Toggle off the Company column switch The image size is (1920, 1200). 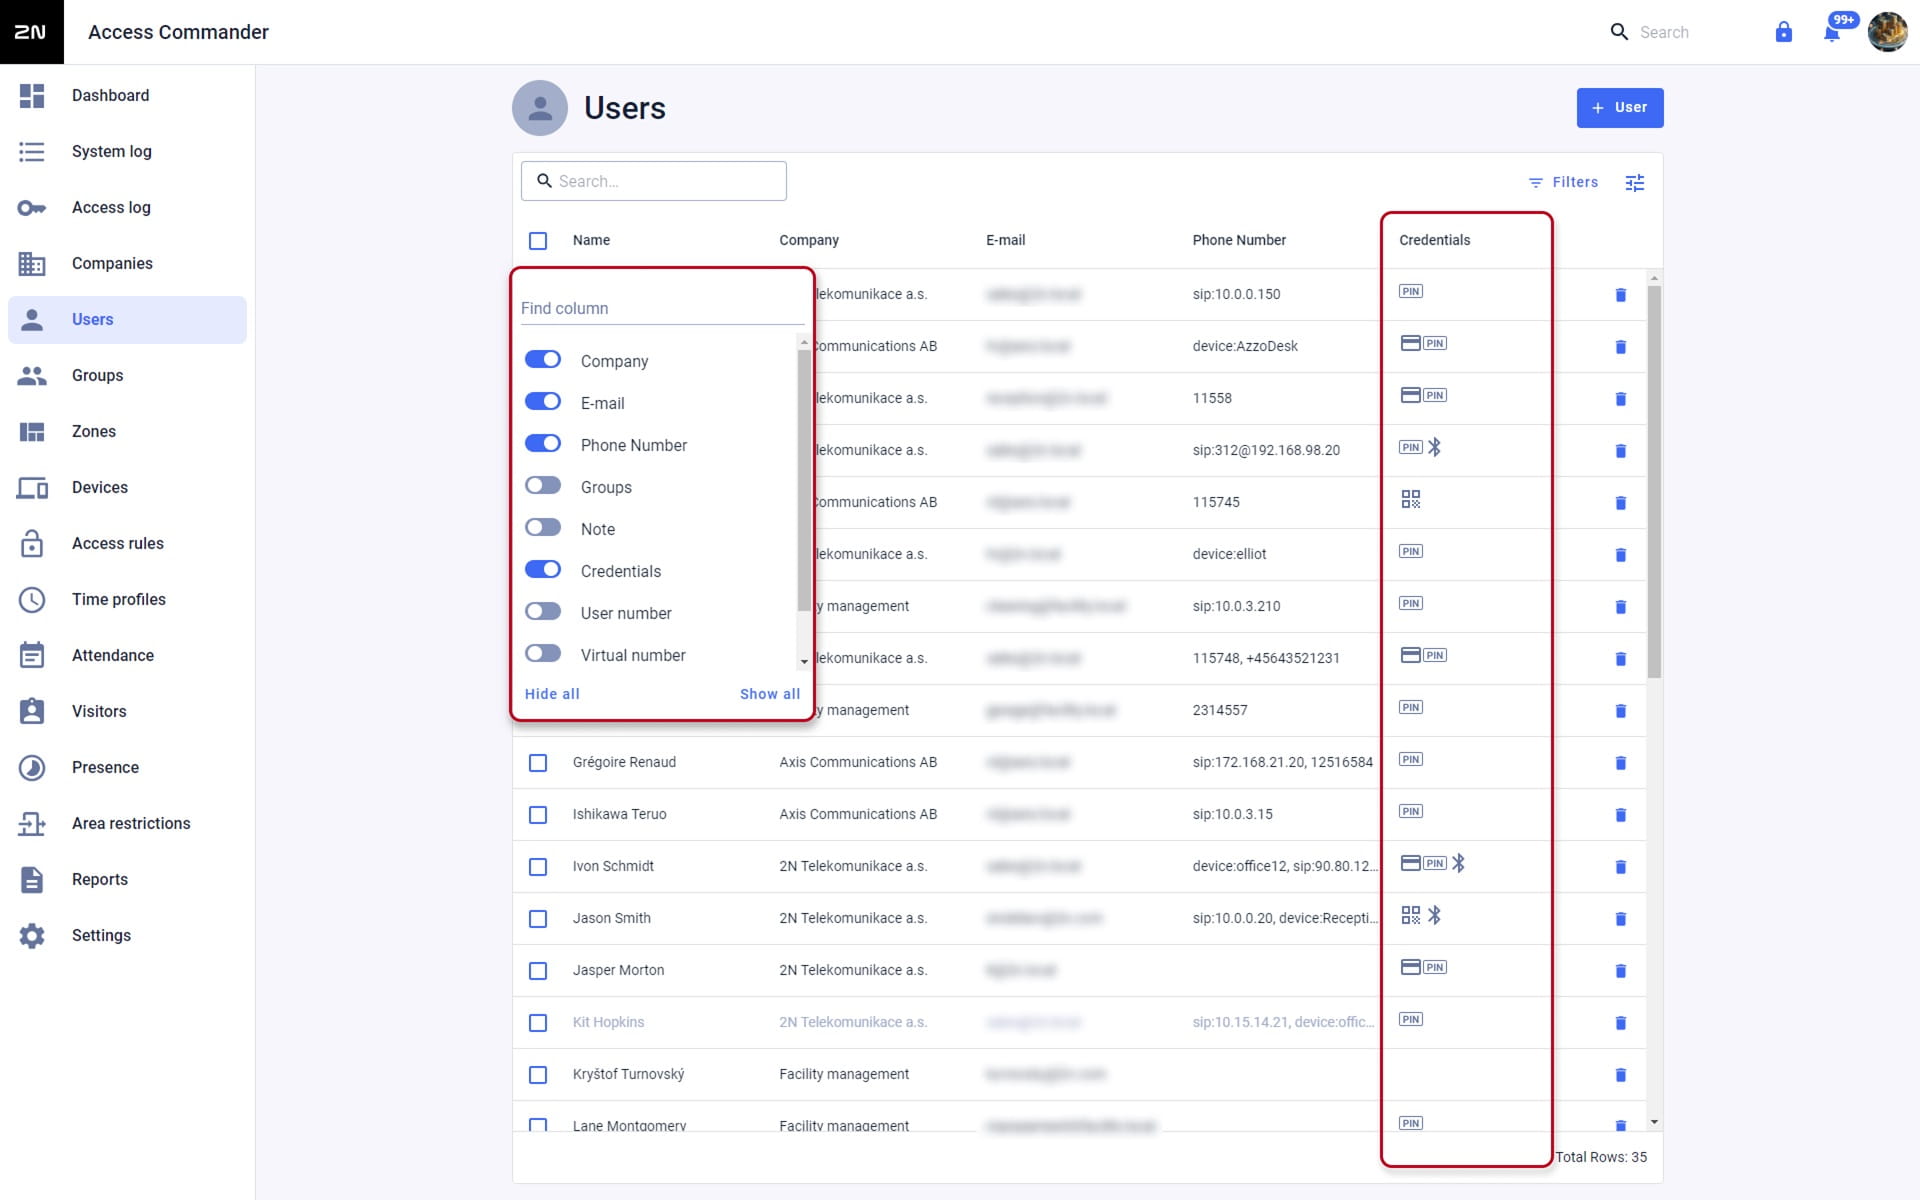[543, 360]
